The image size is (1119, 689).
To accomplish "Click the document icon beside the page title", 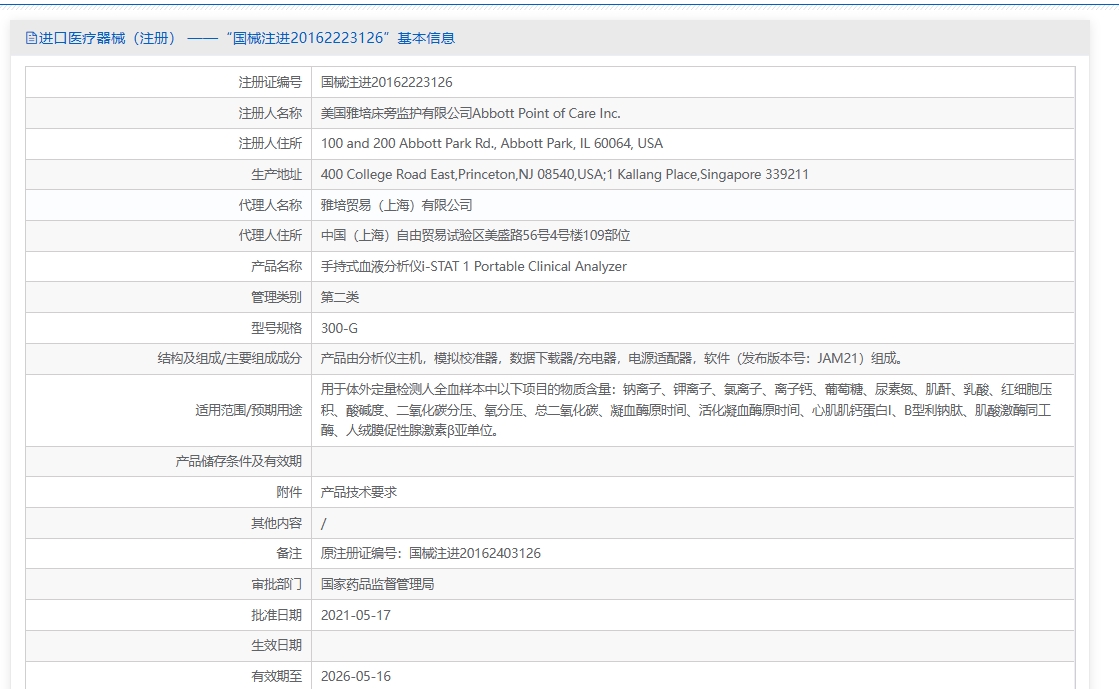I will [x=31, y=38].
